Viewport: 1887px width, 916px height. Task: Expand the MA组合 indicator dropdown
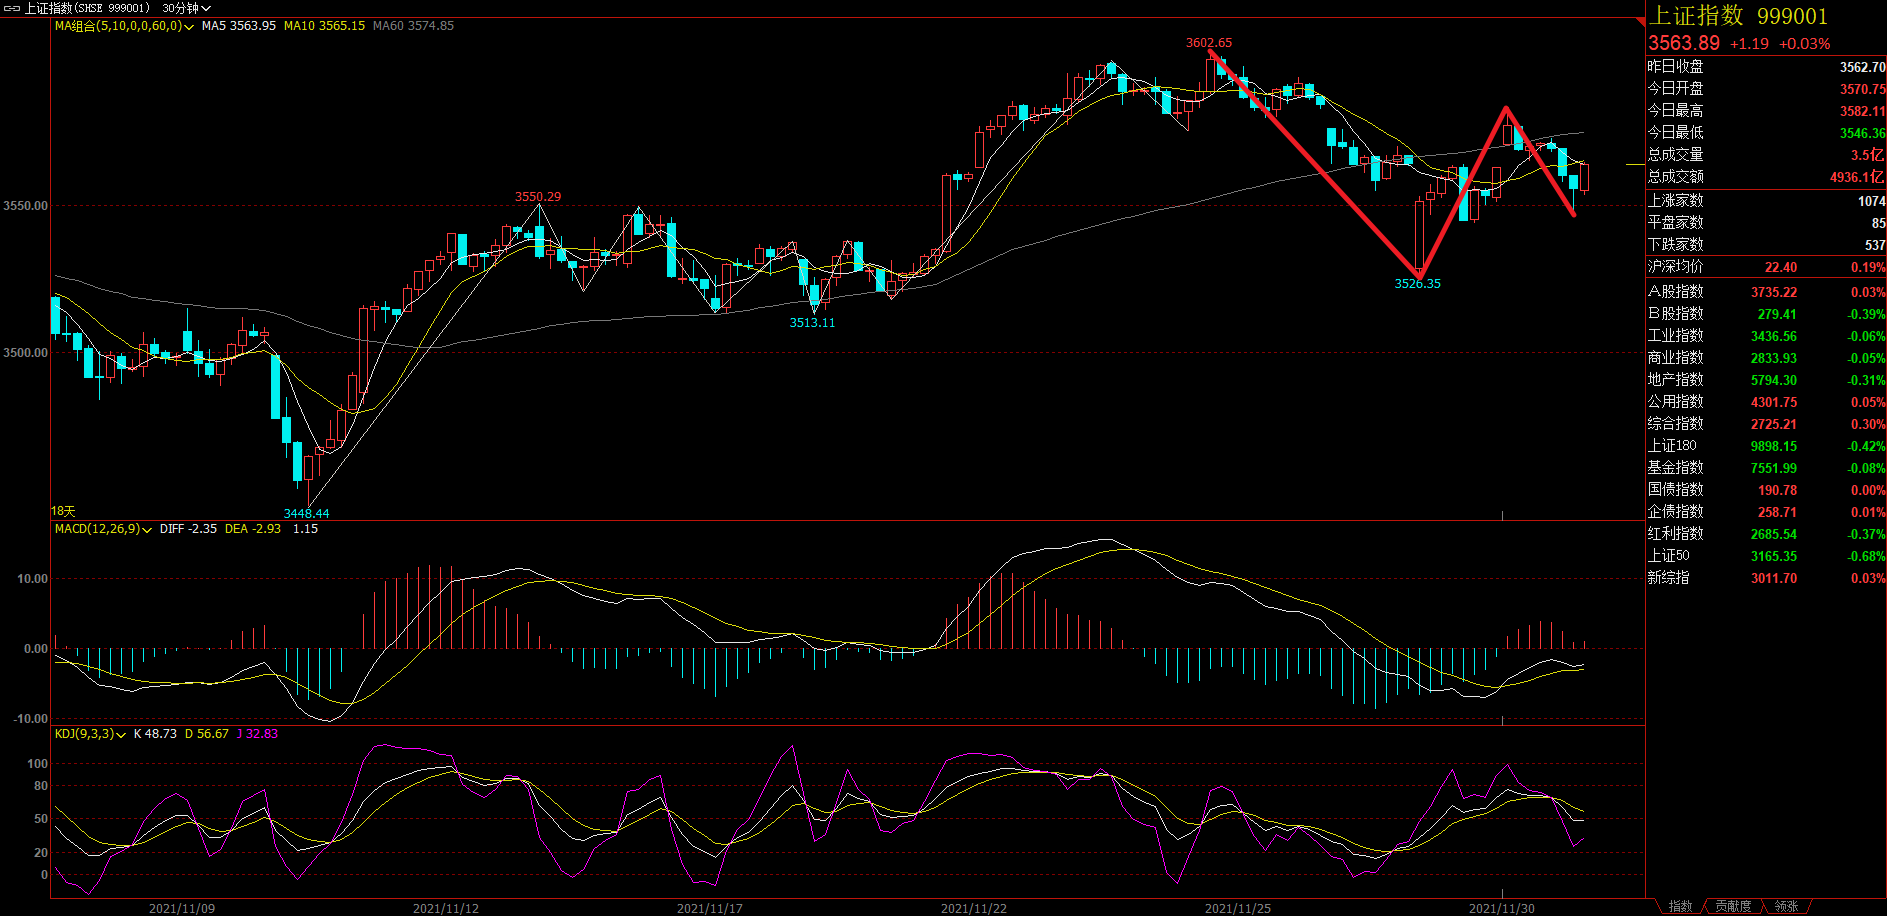[x=189, y=27]
